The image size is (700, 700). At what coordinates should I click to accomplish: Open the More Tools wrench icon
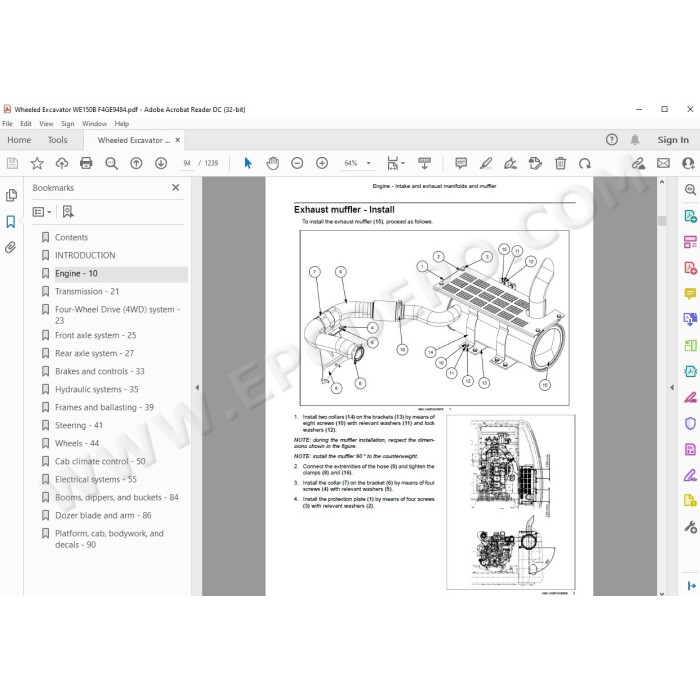pos(690,527)
